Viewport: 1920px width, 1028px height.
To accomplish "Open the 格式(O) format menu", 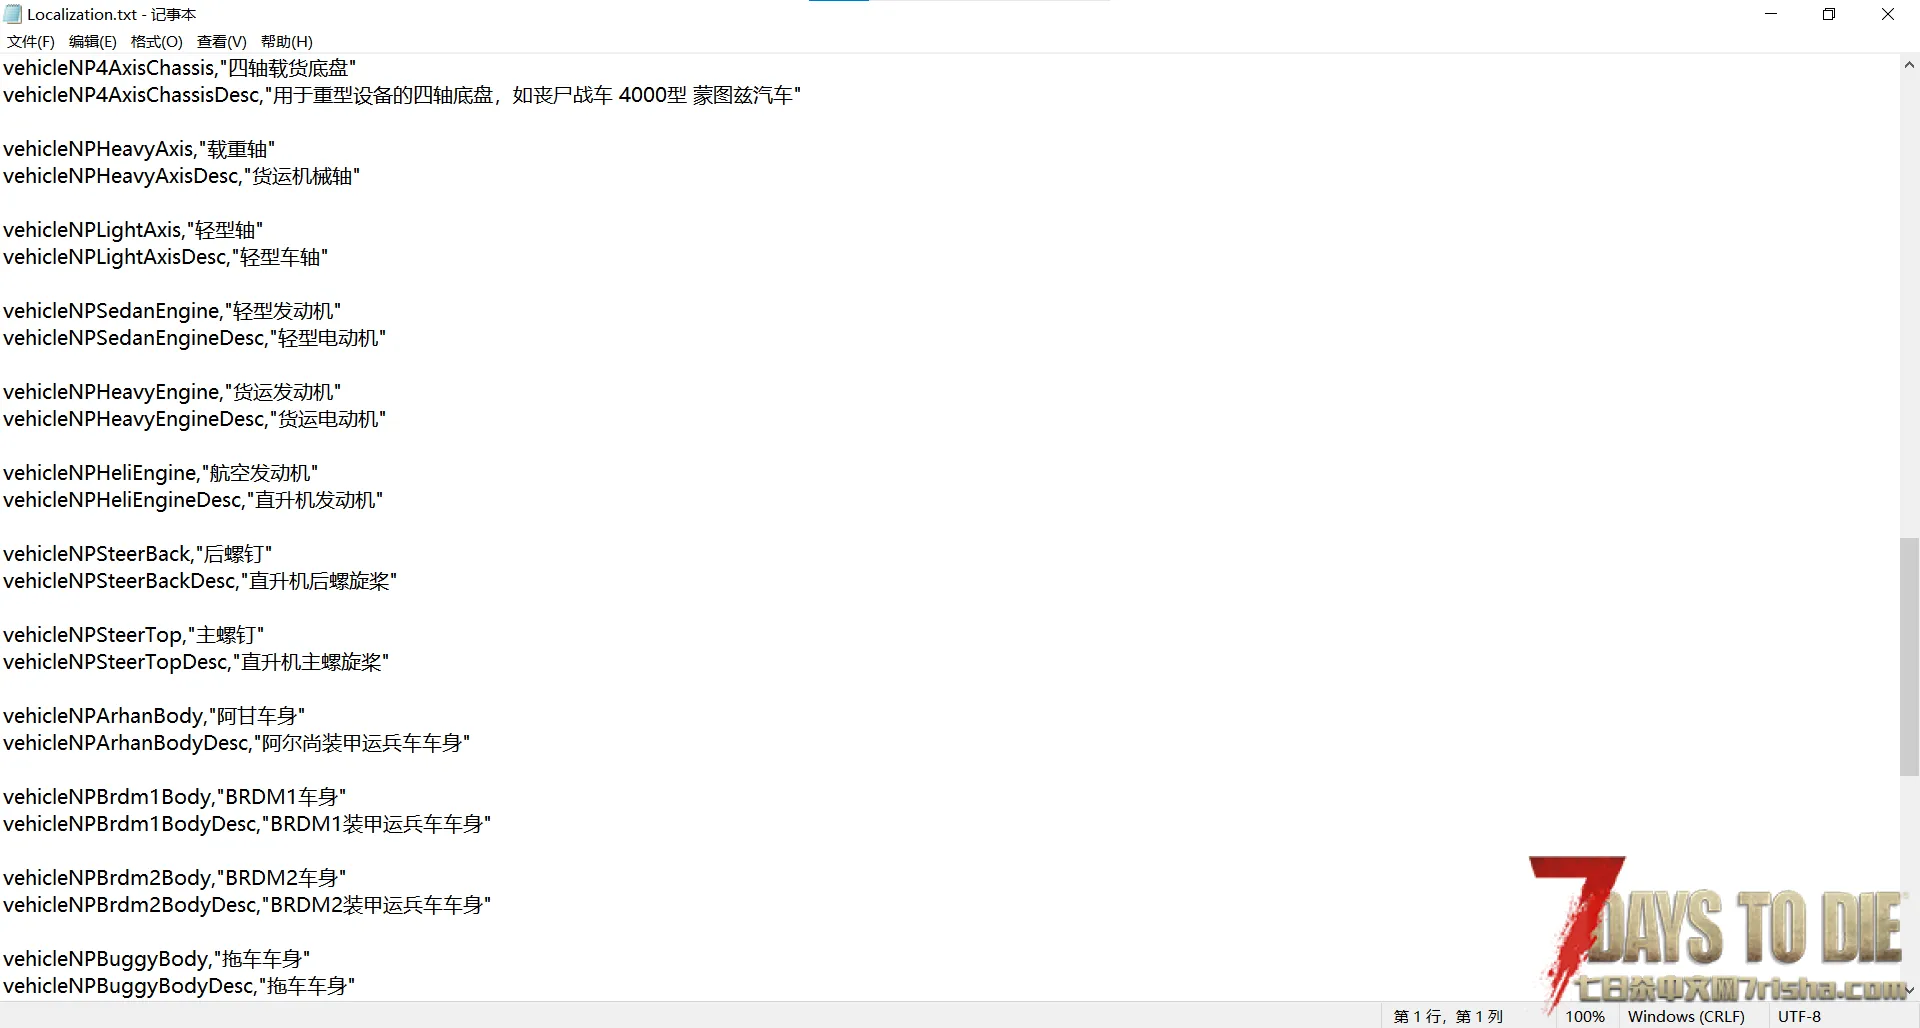I will pos(156,41).
